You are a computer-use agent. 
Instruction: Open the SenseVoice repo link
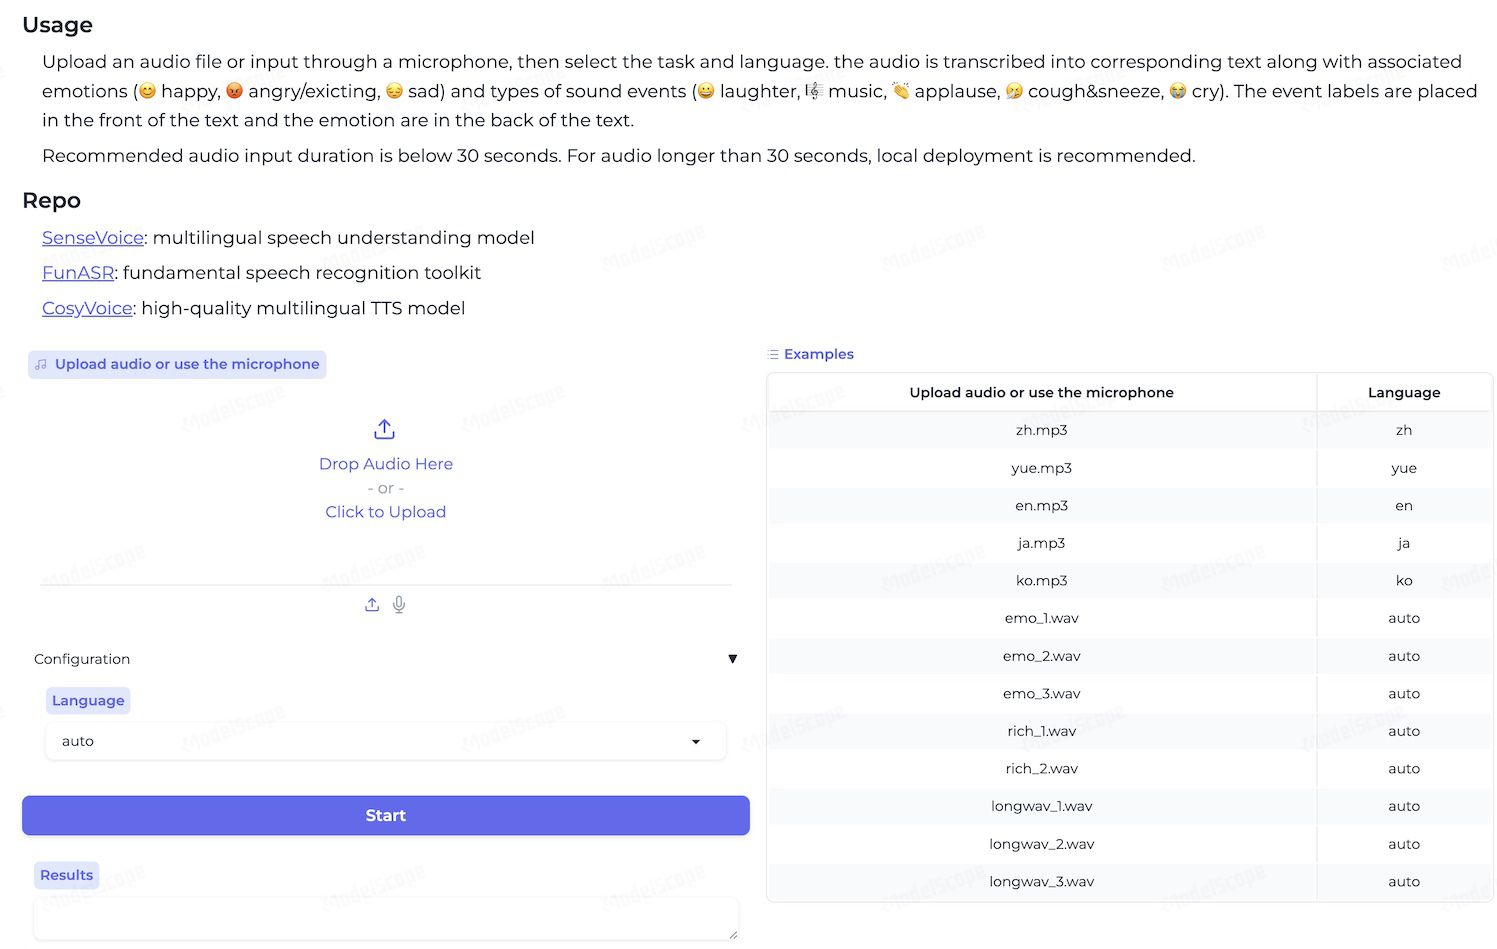tap(93, 238)
